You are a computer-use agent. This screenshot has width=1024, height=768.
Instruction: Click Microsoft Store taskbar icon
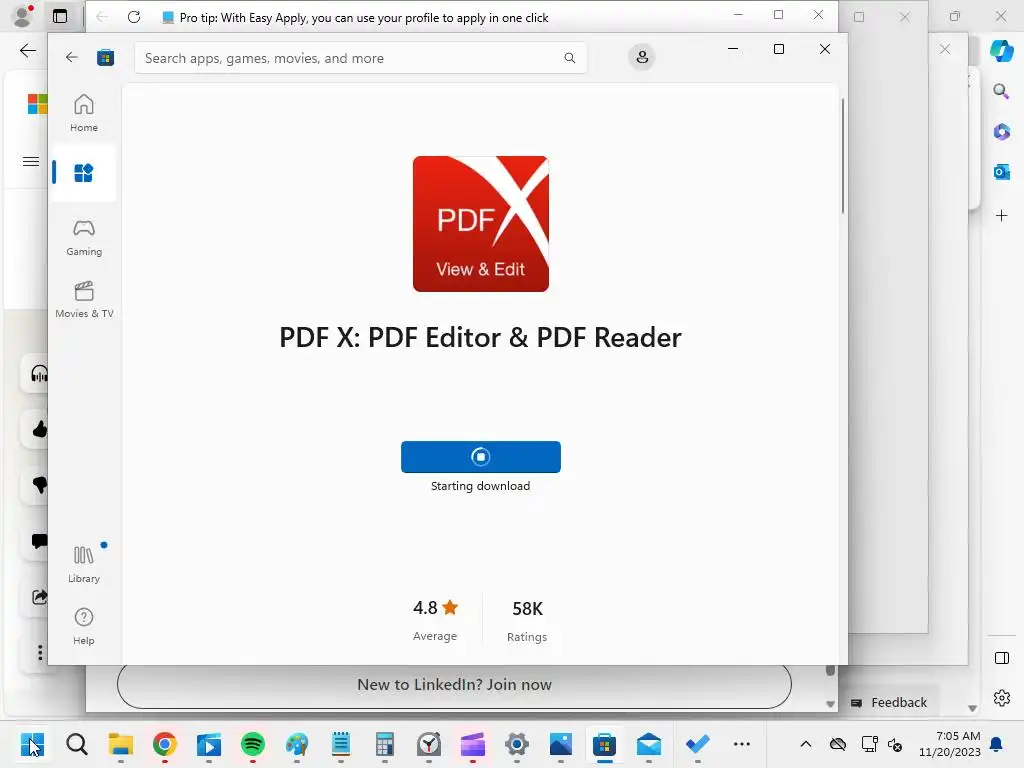pos(605,744)
